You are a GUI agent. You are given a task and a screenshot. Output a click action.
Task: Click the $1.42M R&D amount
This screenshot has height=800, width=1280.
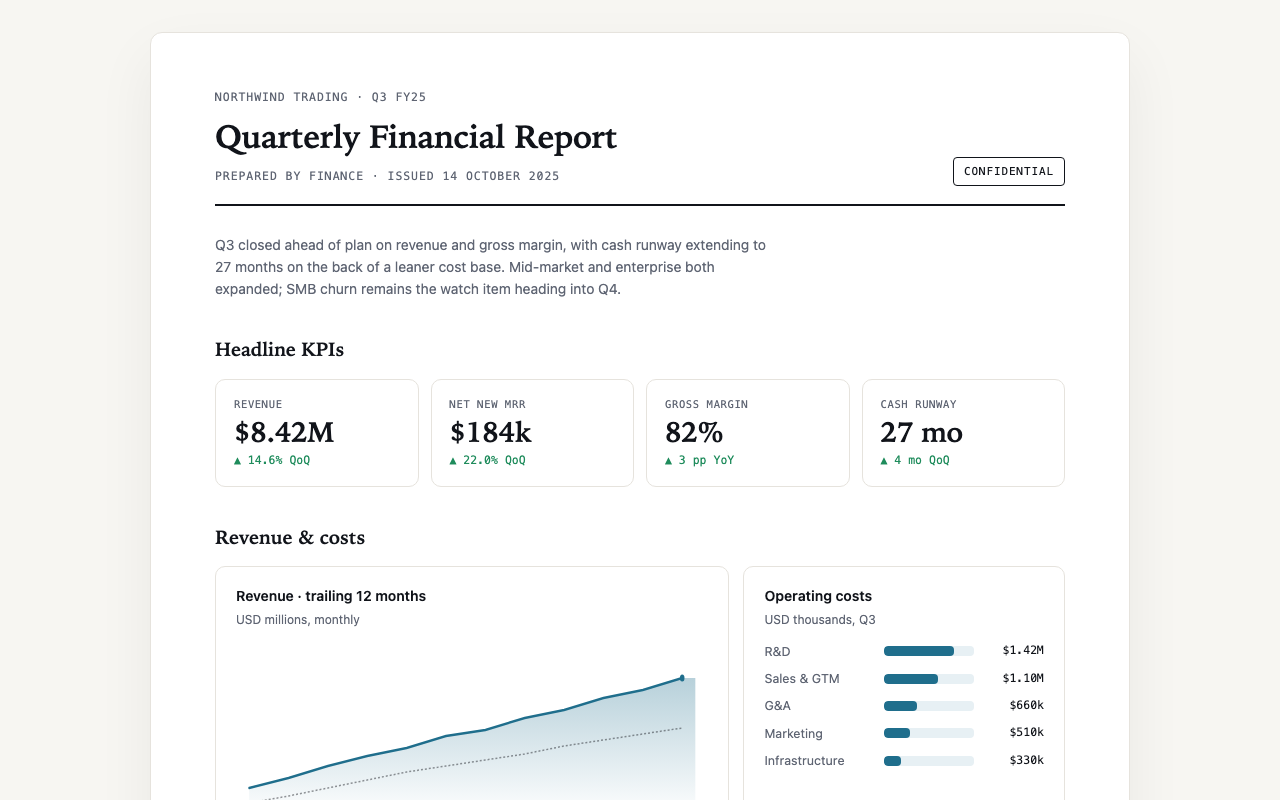point(1023,651)
